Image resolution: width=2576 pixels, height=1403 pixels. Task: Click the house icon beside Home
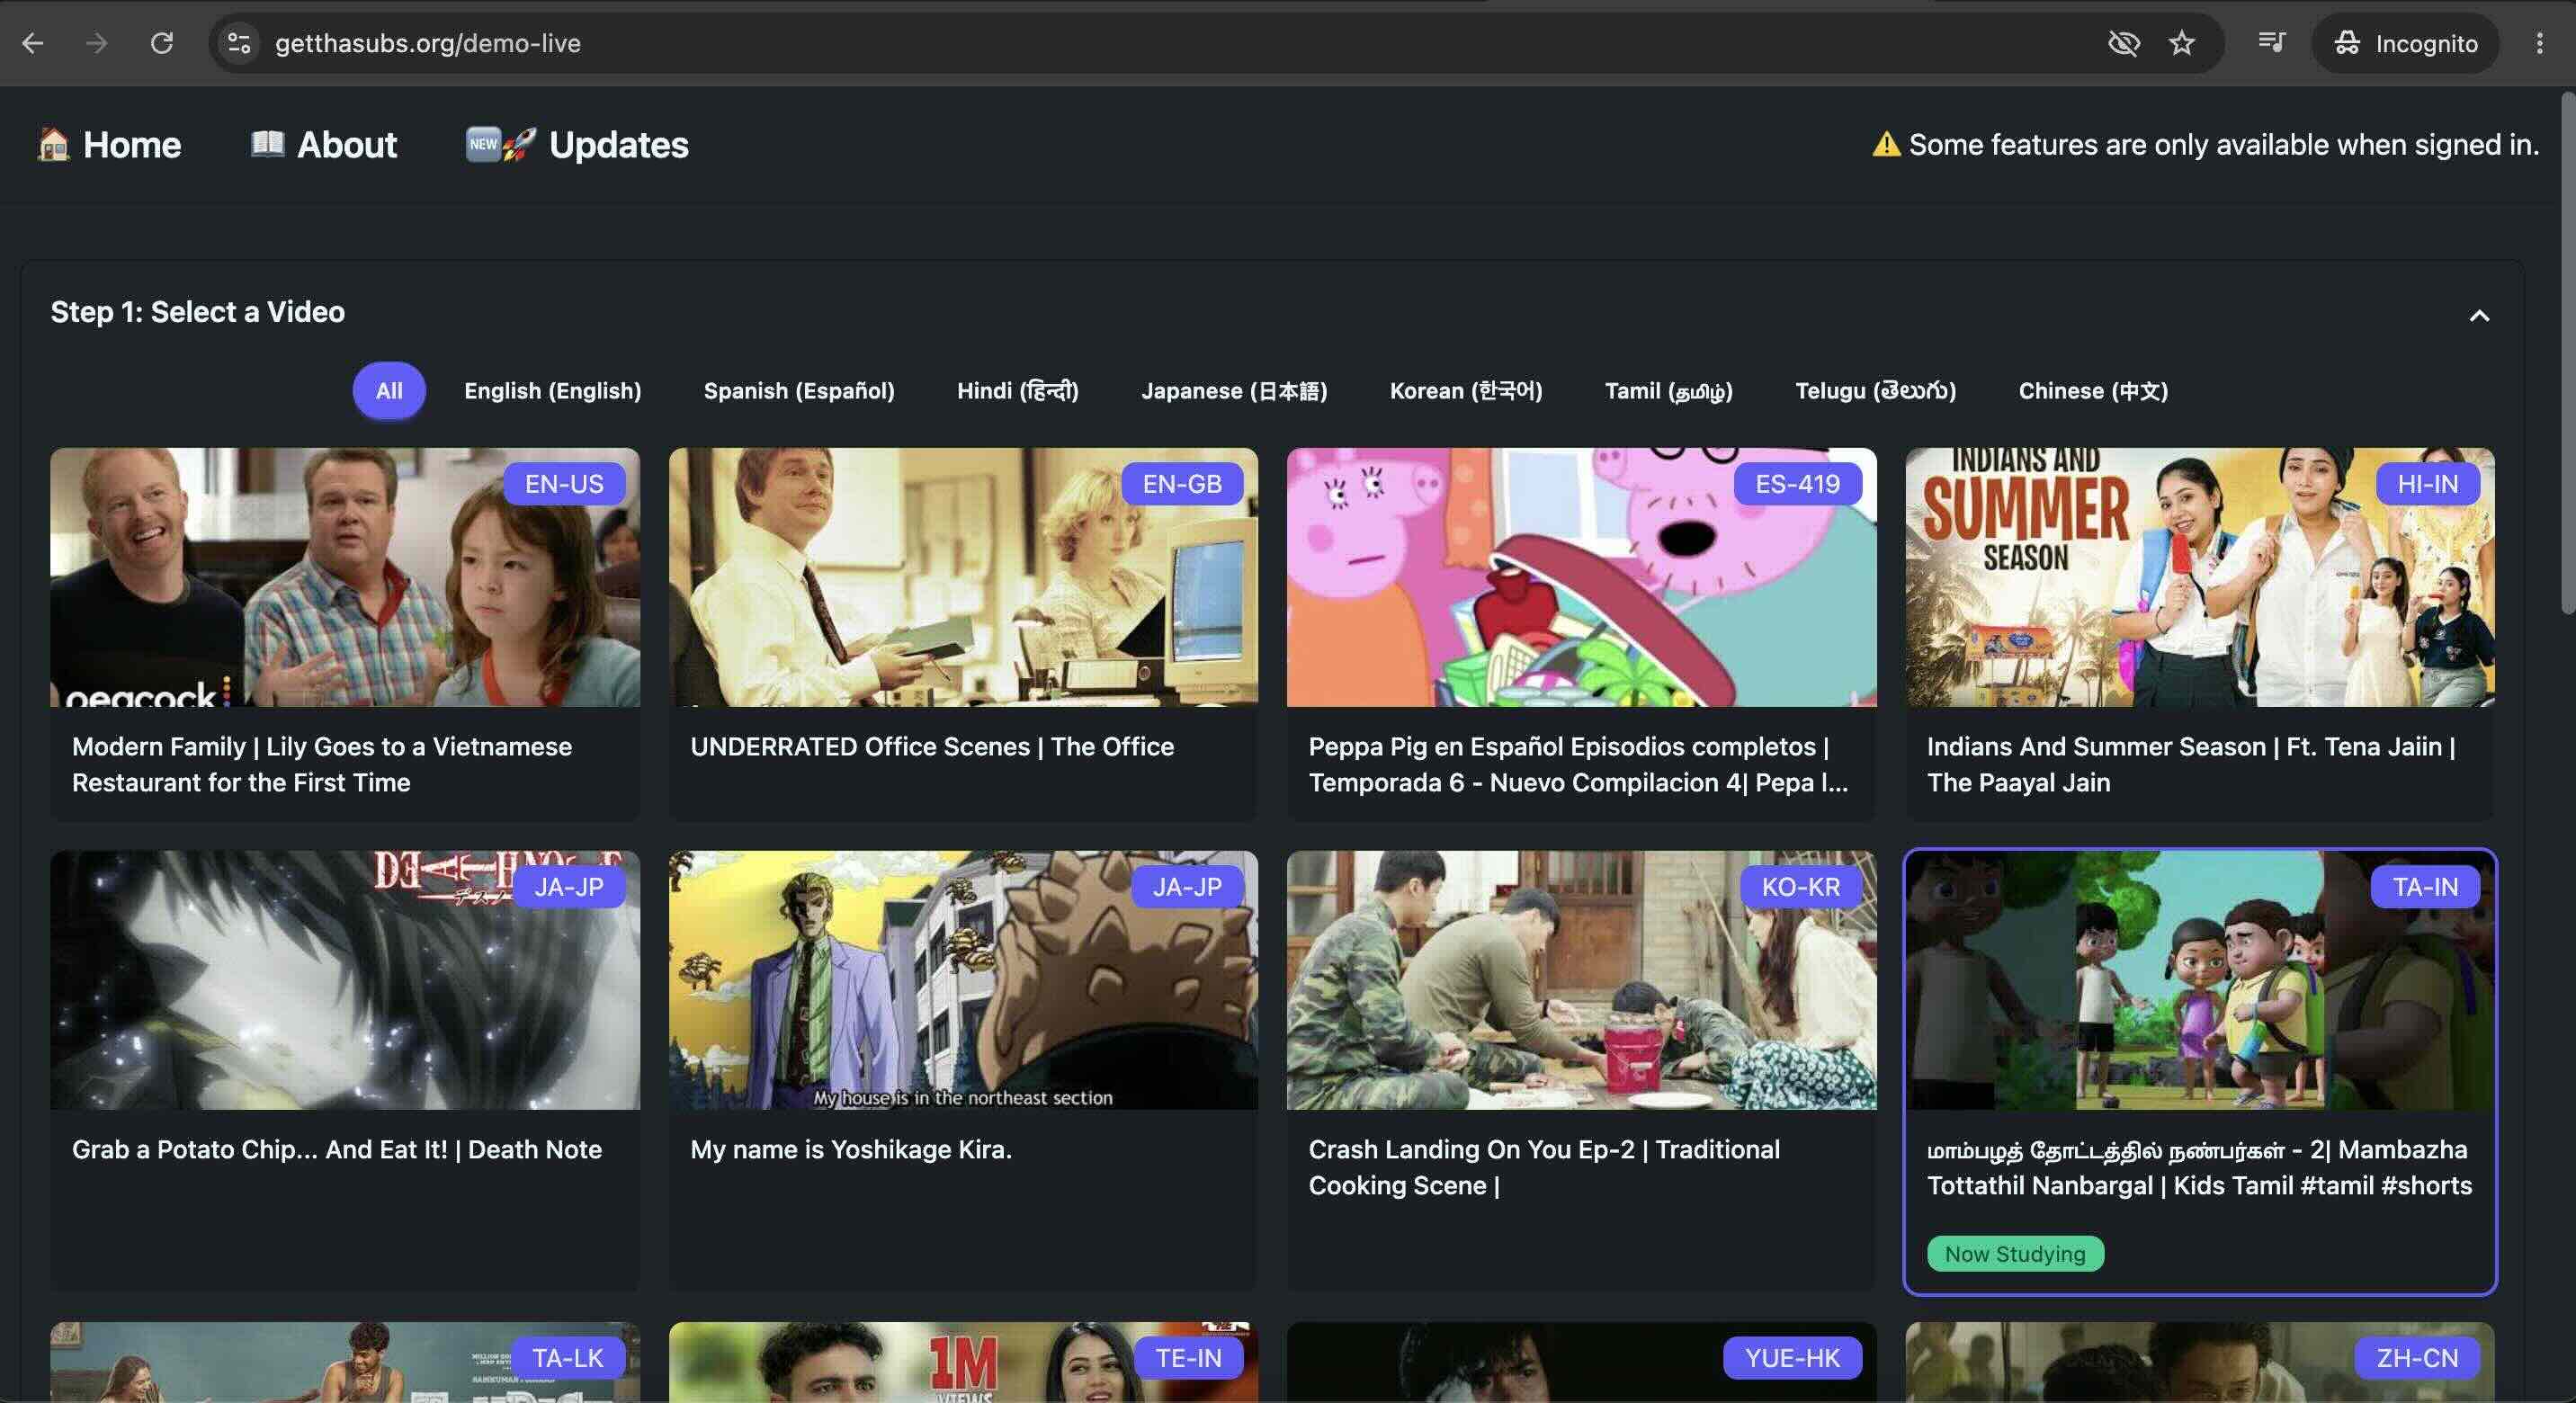(53, 145)
